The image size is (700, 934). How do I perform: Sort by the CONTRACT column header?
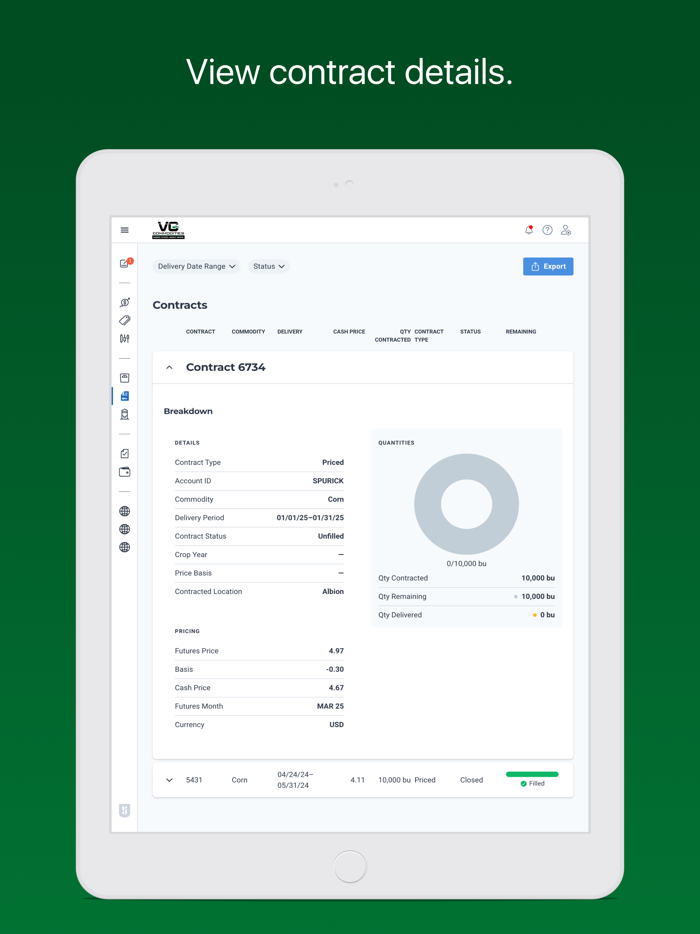(x=200, y=331)
